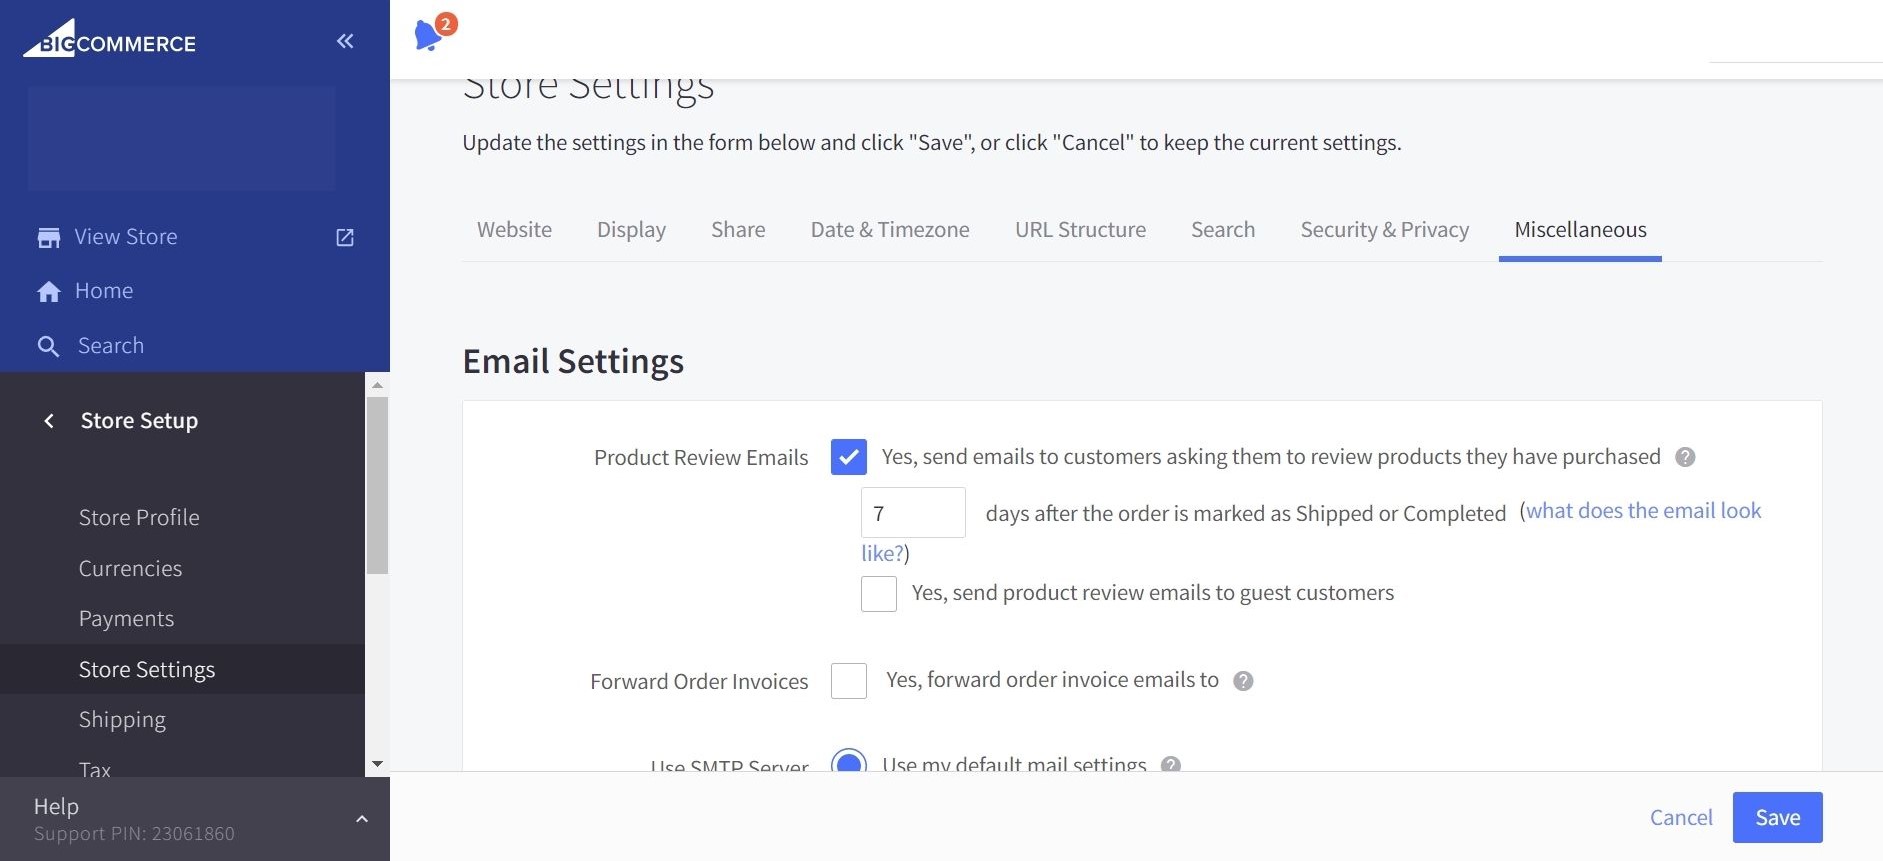Enable product review emails to guest customers
The width and height of the screenshot is (1883, 861).
click(878, 593)
